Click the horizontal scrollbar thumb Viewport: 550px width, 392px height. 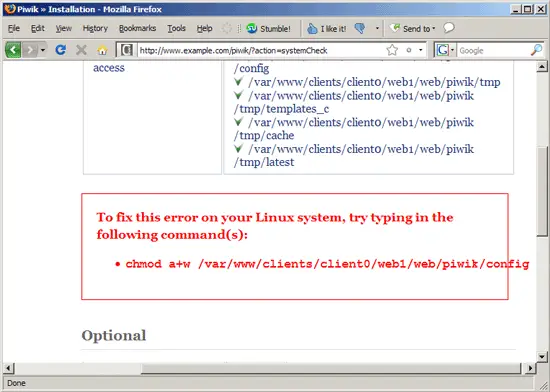coord(331,368)
